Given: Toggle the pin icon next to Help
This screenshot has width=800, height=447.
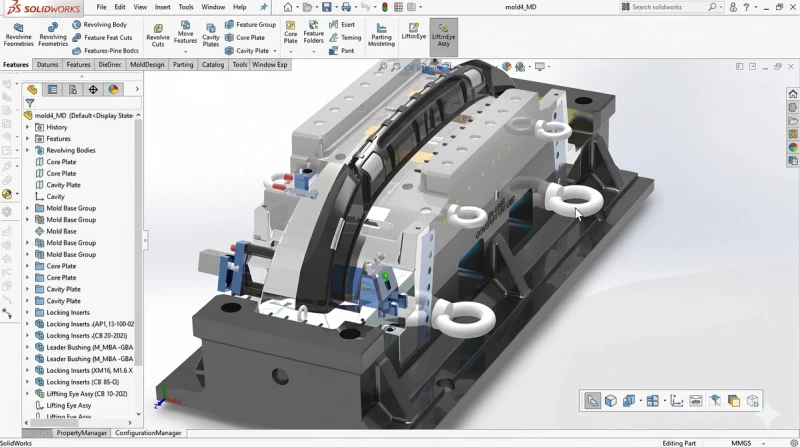Looking at the screenshot, I should pos(263,7).
